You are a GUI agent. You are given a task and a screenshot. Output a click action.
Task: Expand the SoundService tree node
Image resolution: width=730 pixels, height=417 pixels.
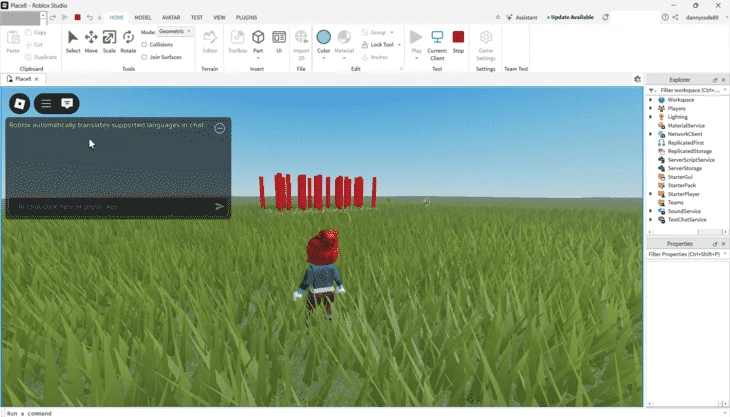[651, 211]
